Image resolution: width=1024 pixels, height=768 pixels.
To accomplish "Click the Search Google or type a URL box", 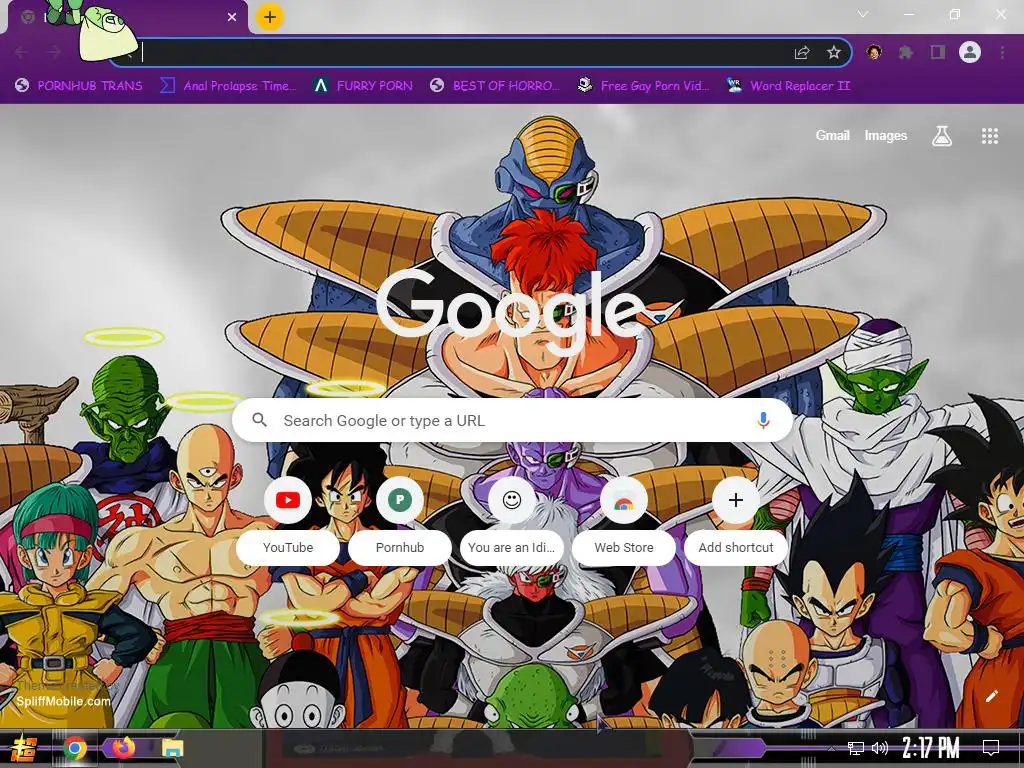I will (x=513, y=421).
